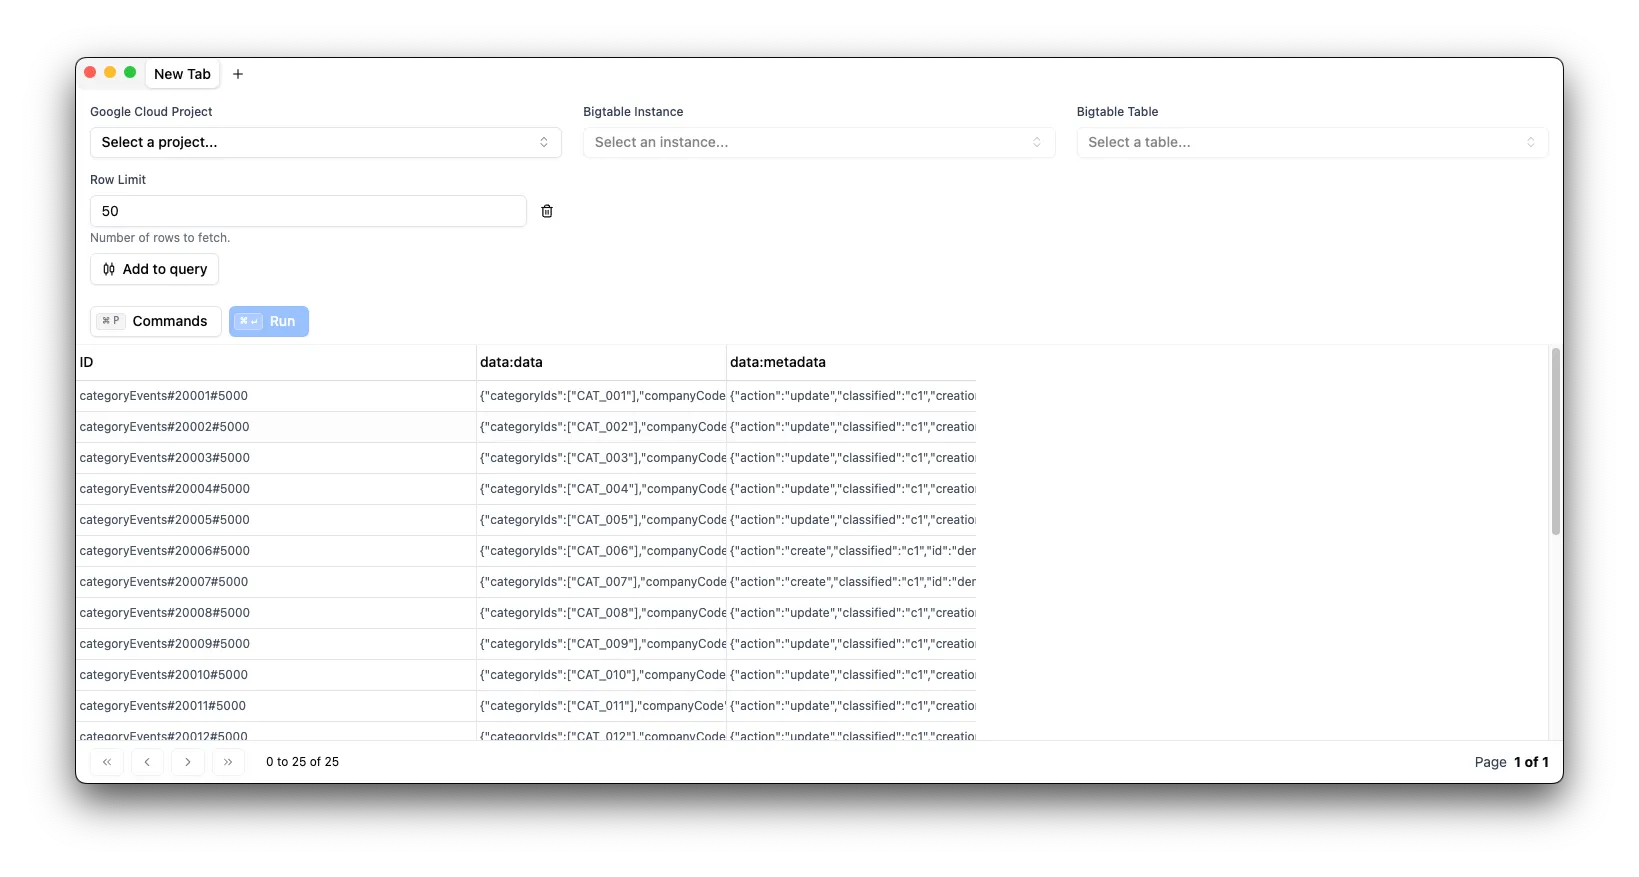The height and width of the screenshot is (877, 1639).
Task: Select row categoryEvents#20006#5000
Action: tap(165, 551)
